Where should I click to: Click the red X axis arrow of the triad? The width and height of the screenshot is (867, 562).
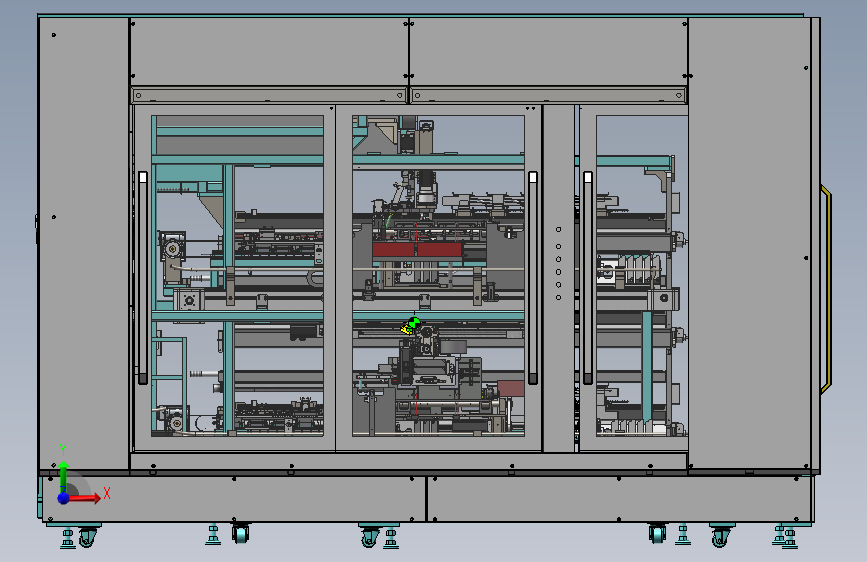coord(84,498)
